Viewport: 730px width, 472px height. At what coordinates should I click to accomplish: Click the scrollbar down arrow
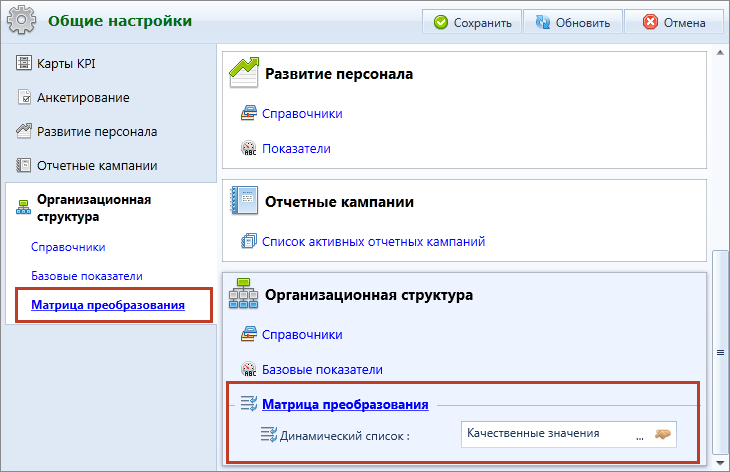click(x=720, y=463)
